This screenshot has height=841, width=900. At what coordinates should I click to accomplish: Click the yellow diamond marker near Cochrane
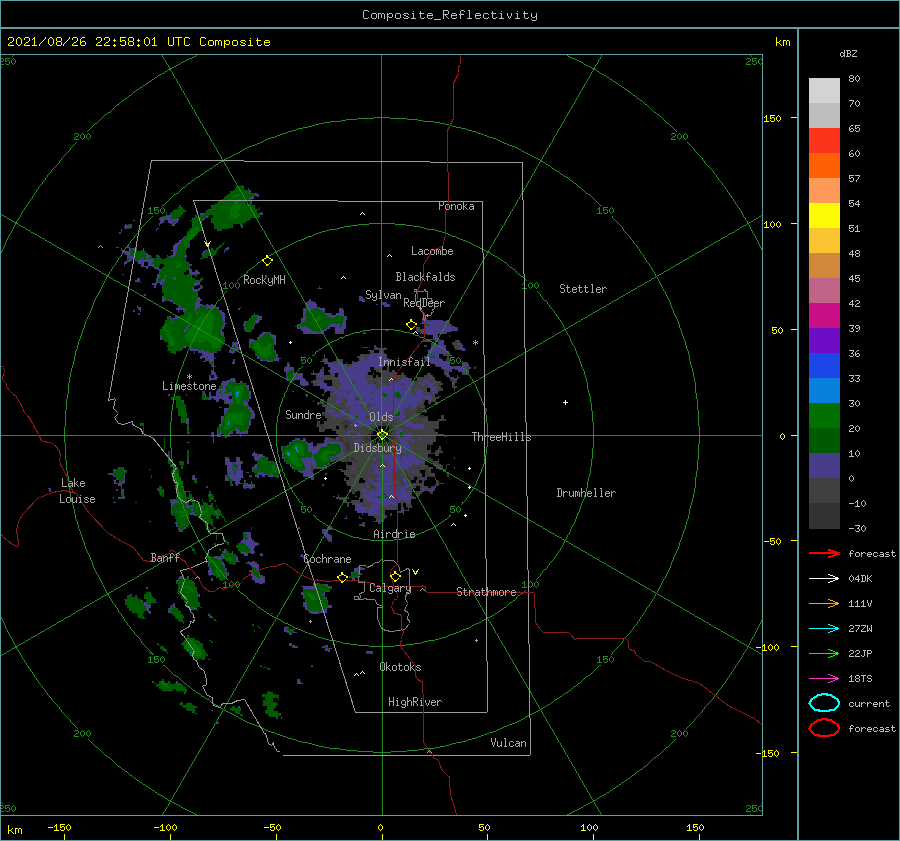pos(342,578)
